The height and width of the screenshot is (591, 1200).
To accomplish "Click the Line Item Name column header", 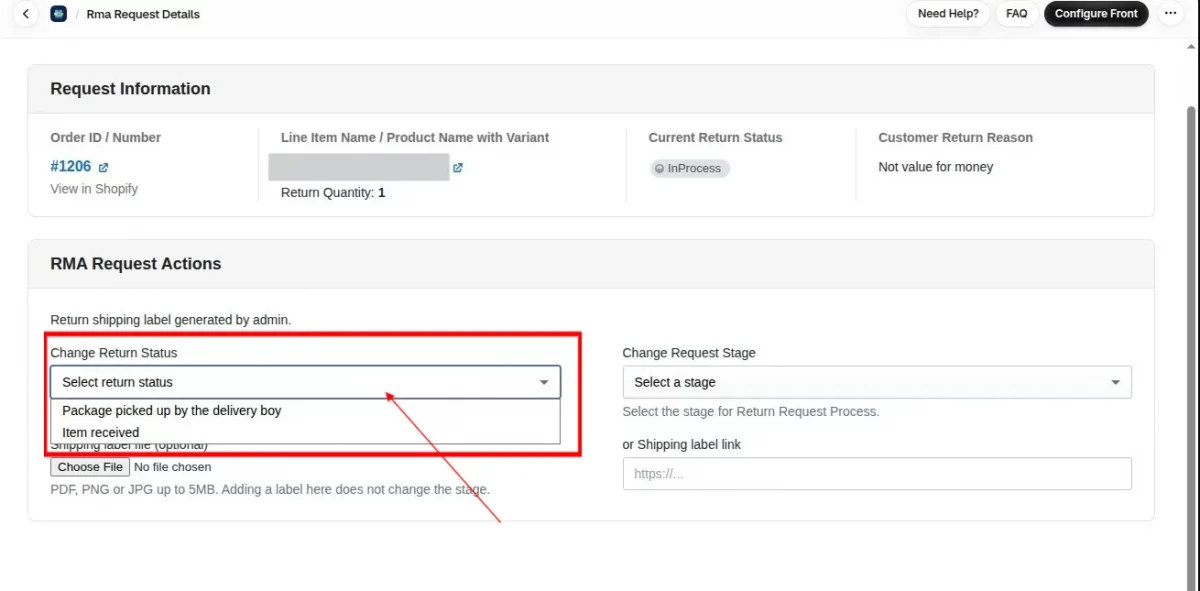I will click(x=415, y=138).
